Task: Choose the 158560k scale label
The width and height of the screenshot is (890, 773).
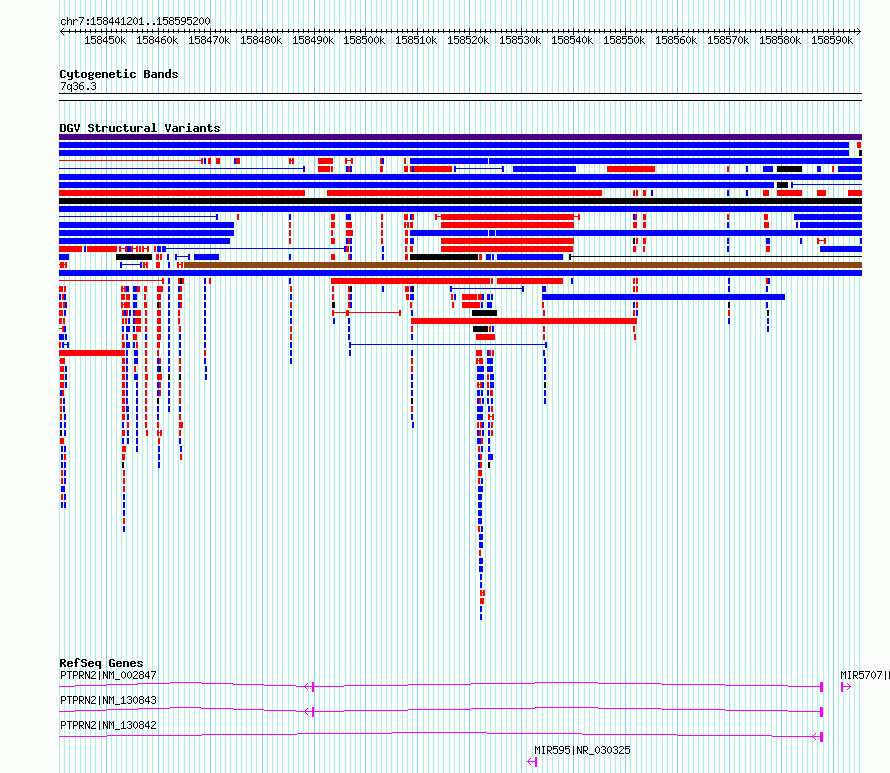Action: pos(676,40)
